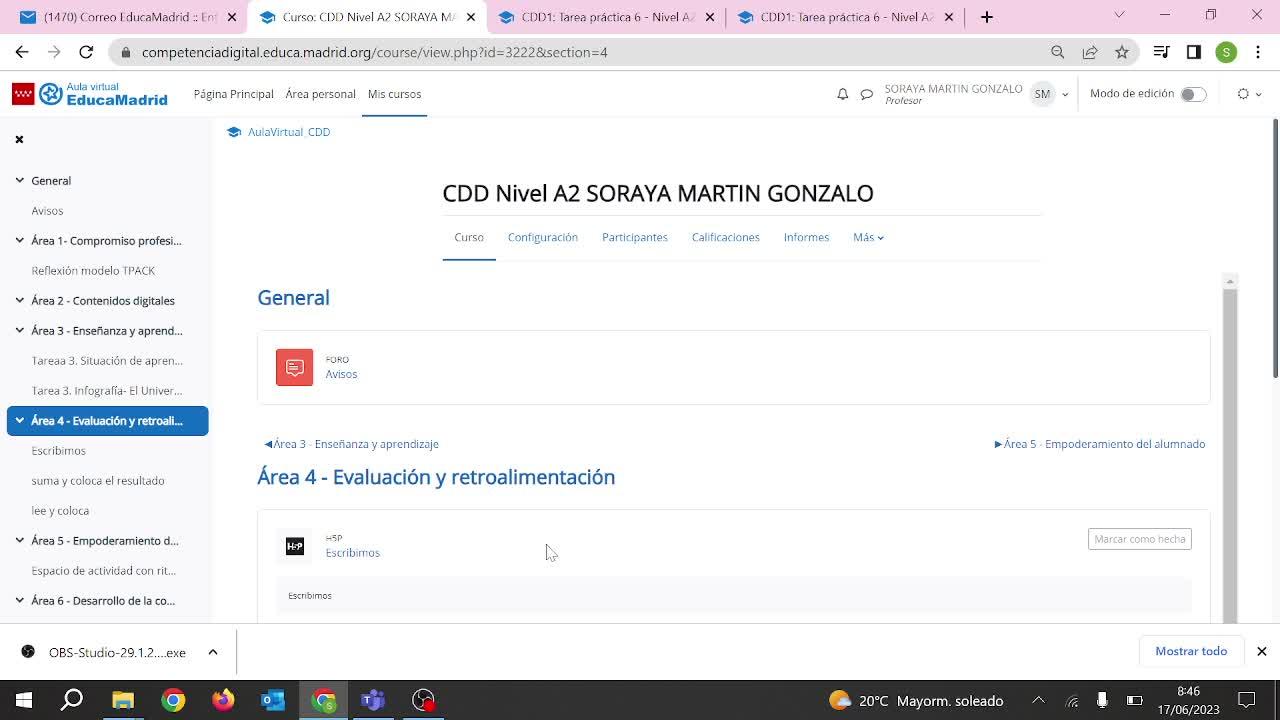This screenshot has height=720, width=1280.
Task: Open the Escribimos H5P activity link
Action: point(352,553)
